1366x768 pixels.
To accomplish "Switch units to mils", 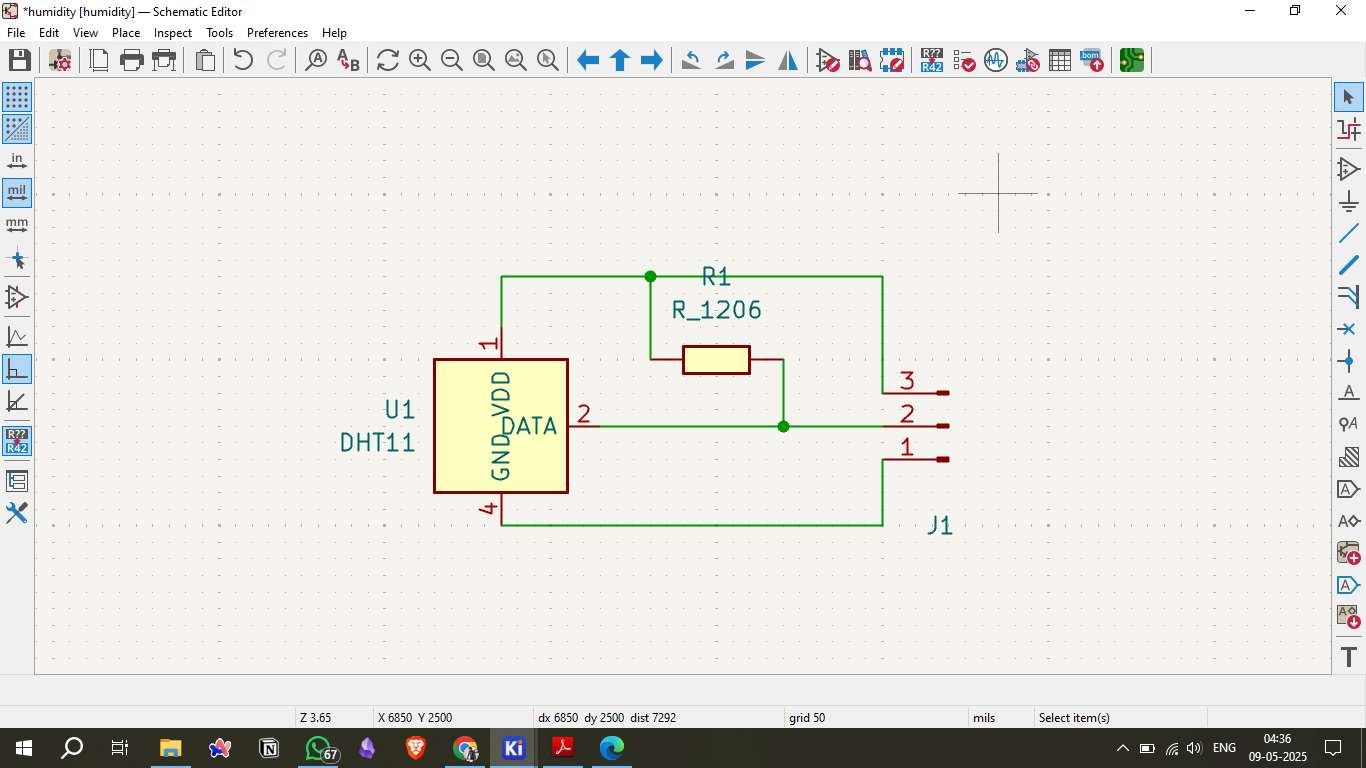I will (x=17, y=193).
